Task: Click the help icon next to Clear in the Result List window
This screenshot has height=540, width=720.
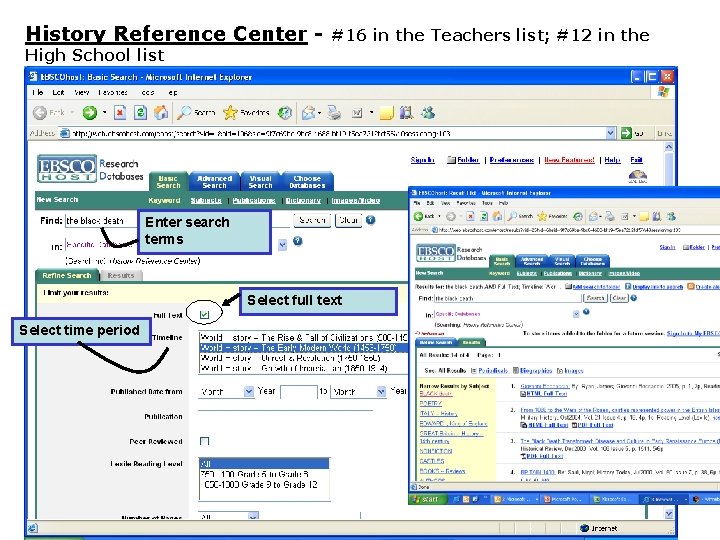Action: point(634,298)
